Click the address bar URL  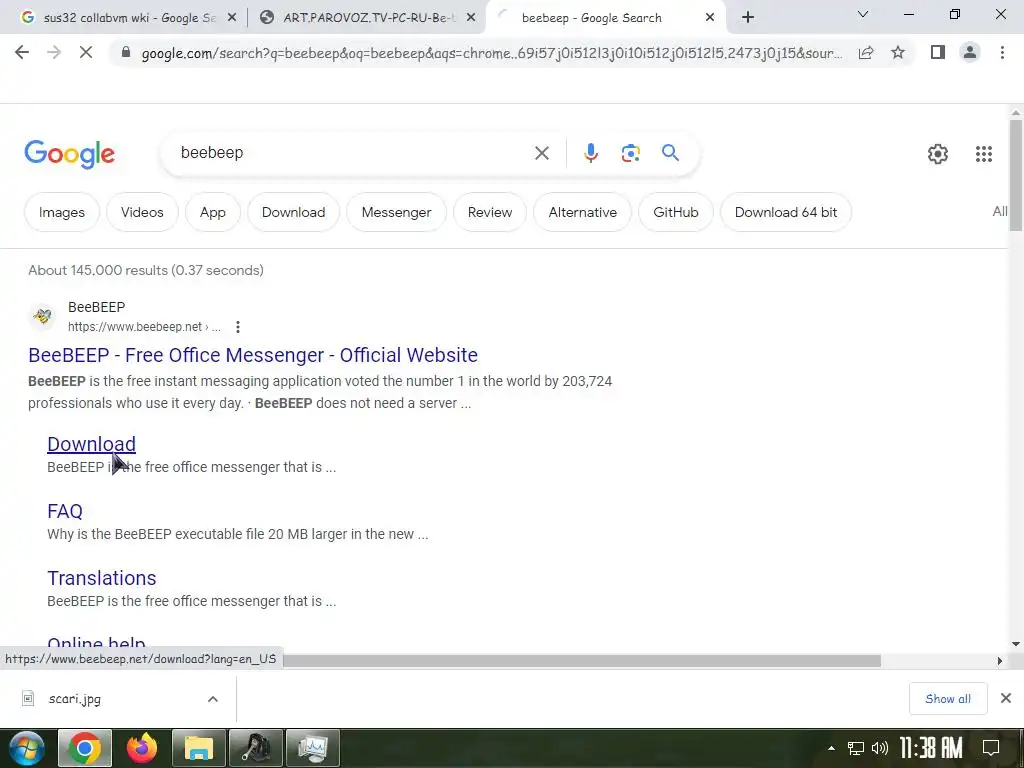point(492,53)
